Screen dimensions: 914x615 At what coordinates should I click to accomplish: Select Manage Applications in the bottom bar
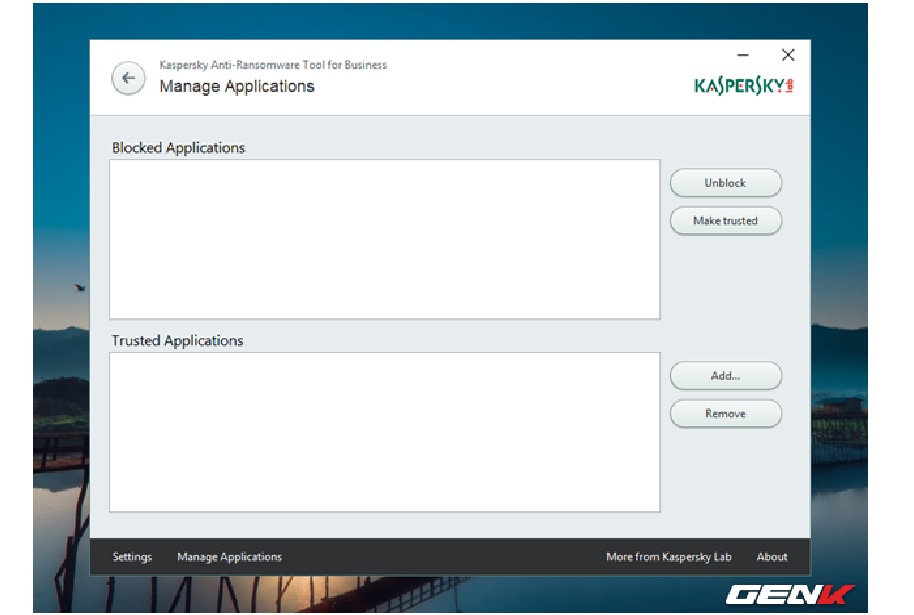pyautogui.click(x=230, y=557)
